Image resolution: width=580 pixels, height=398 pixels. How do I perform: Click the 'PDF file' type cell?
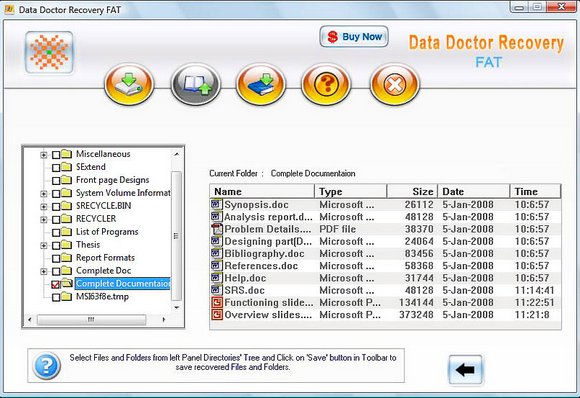pyautogui.click(x=337, y=229)
